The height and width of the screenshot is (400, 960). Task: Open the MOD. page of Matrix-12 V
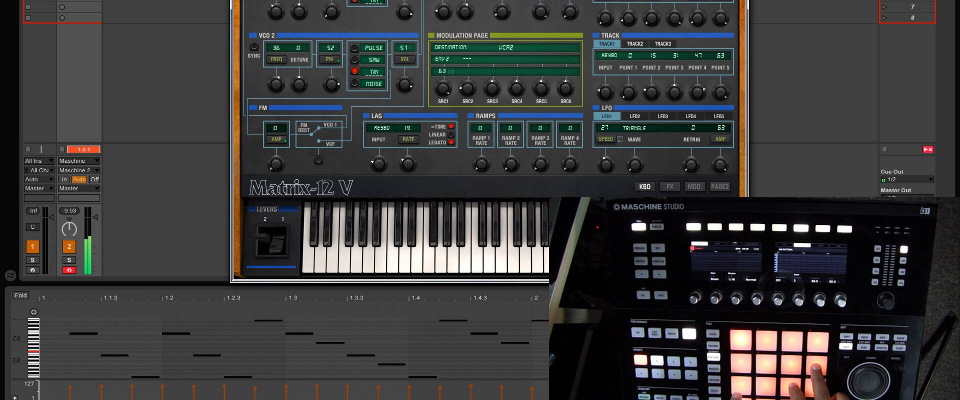tap(695, 187)
